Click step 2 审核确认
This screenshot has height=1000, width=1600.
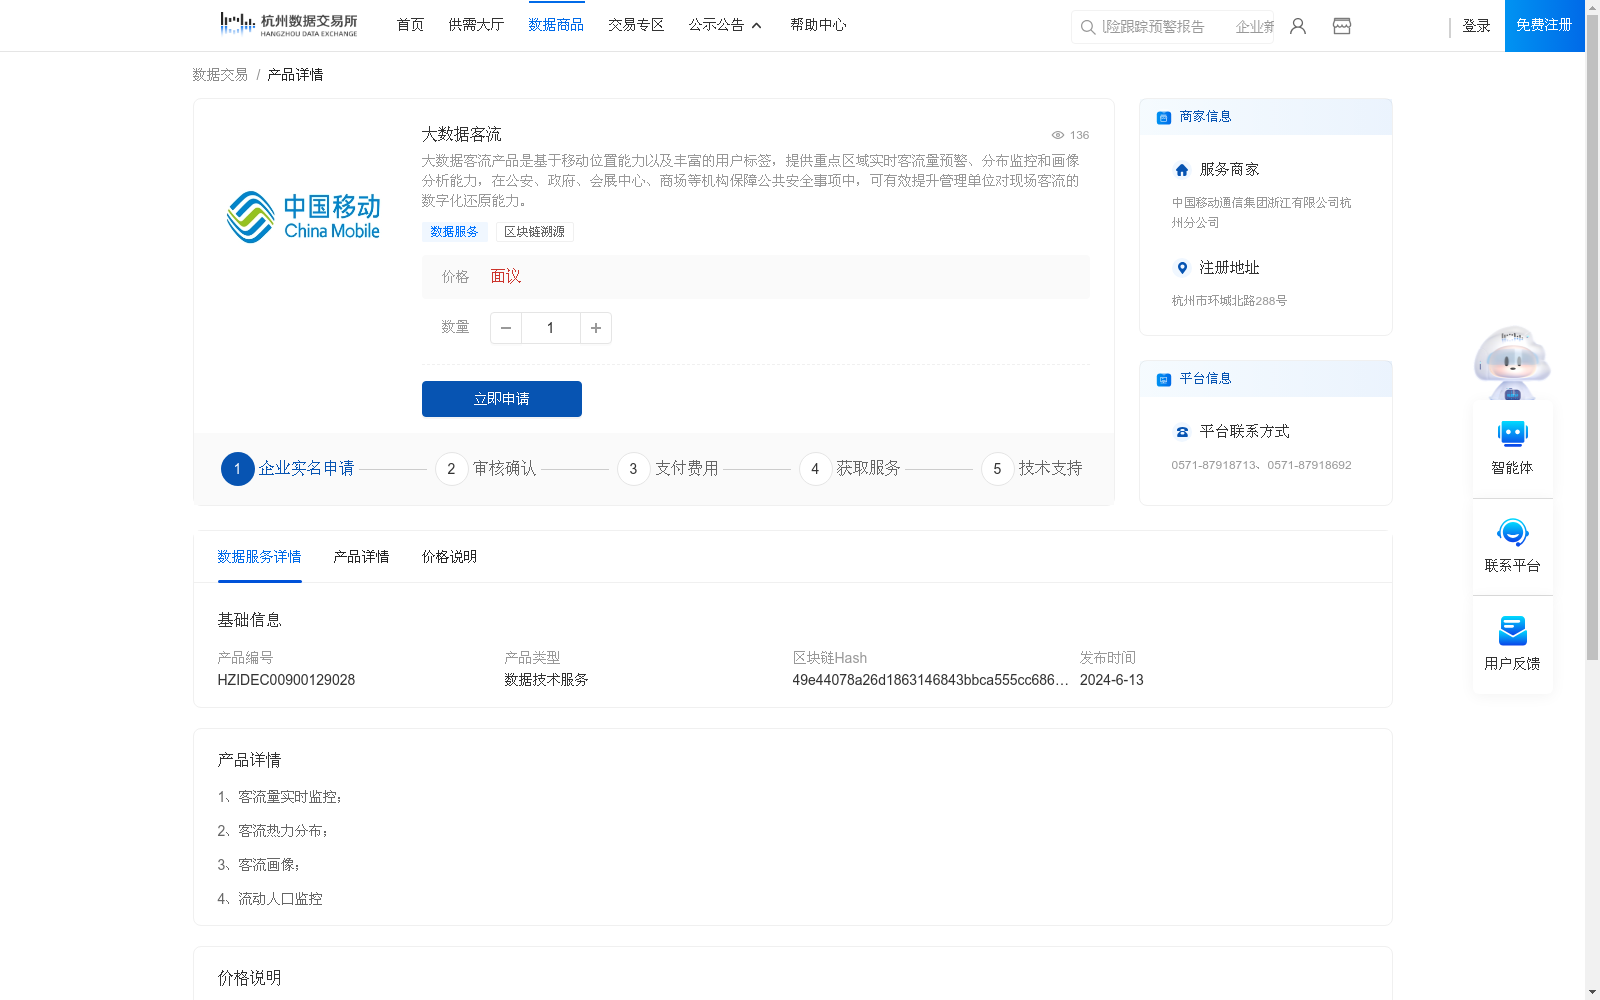pyautogui.click(x=486, y=469)
